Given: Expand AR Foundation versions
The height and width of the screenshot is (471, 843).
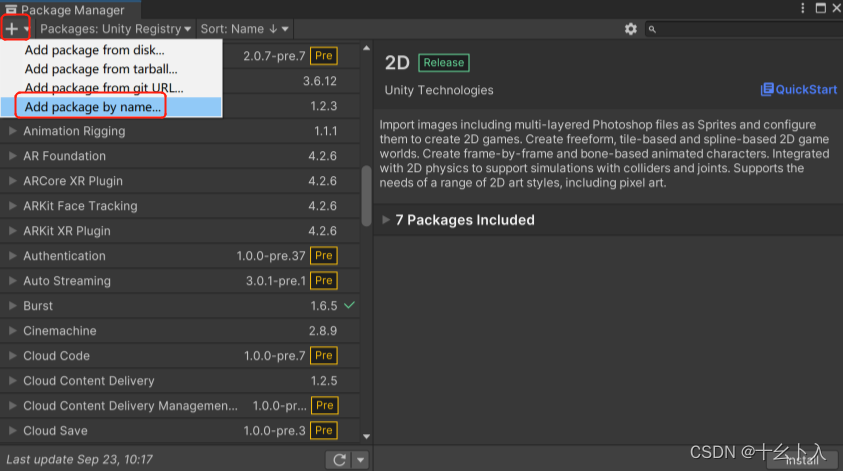Looking at the screenshot, I should click(x=12, y=156).
